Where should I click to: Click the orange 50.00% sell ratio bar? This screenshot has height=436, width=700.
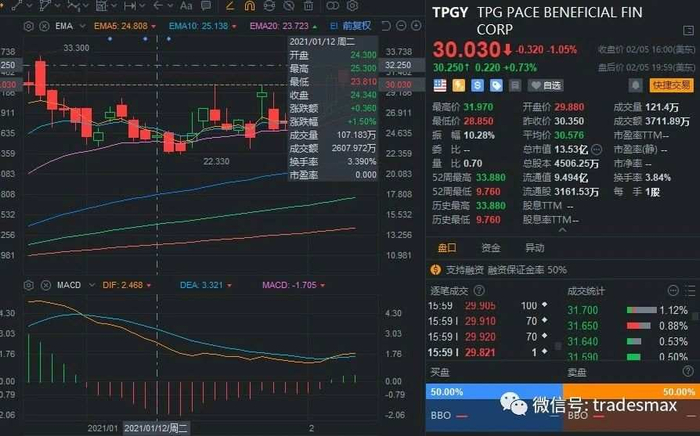pyautogui.click(x=631, y=392)
